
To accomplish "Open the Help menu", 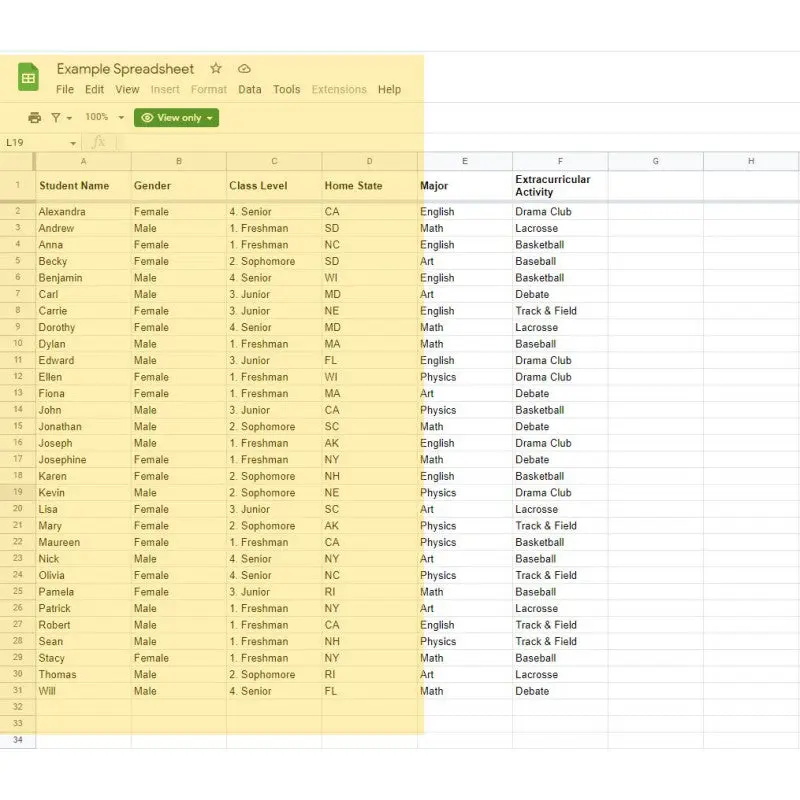I will [389, 90].
